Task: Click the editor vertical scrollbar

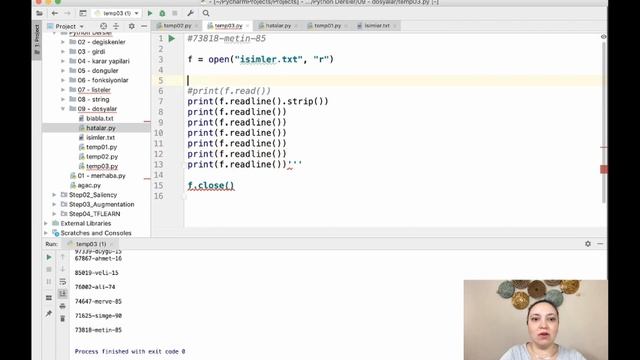Action: [604, 122]
